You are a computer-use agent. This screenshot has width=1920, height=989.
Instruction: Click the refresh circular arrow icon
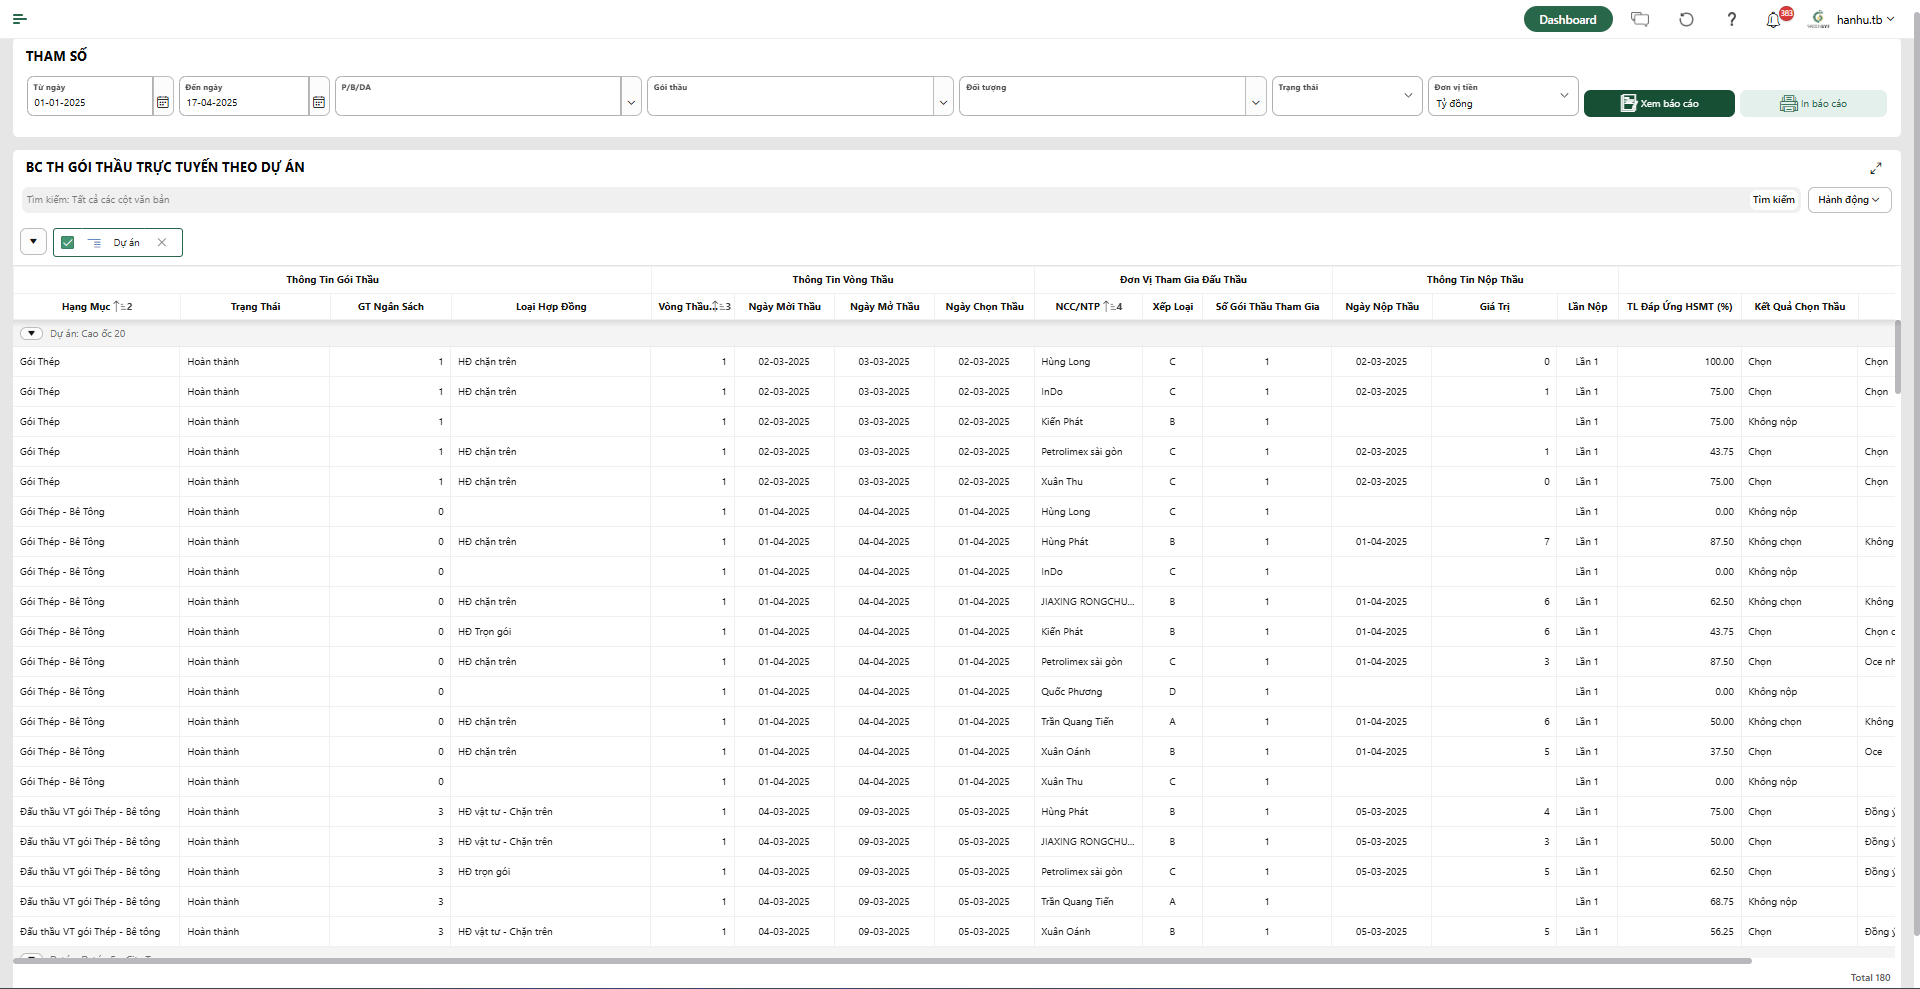(1686, 19)
